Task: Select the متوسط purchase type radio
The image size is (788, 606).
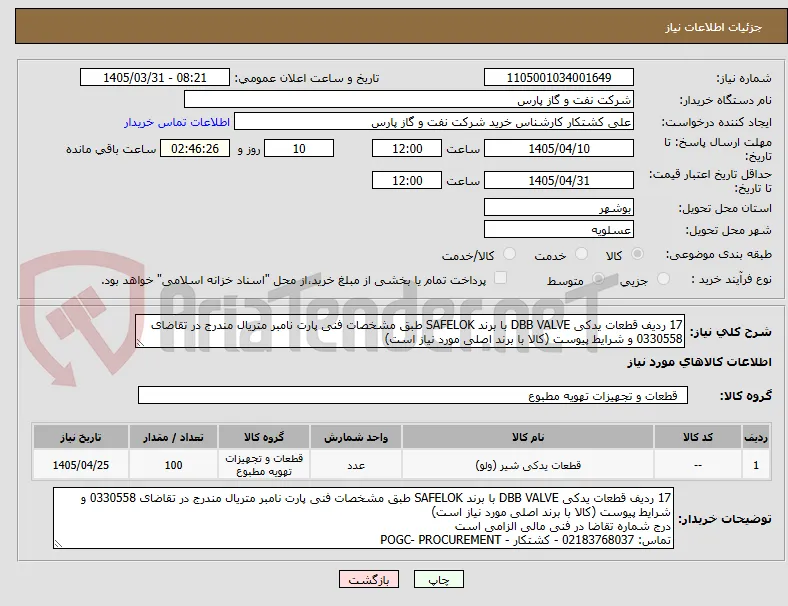Action: click(598, 279)
